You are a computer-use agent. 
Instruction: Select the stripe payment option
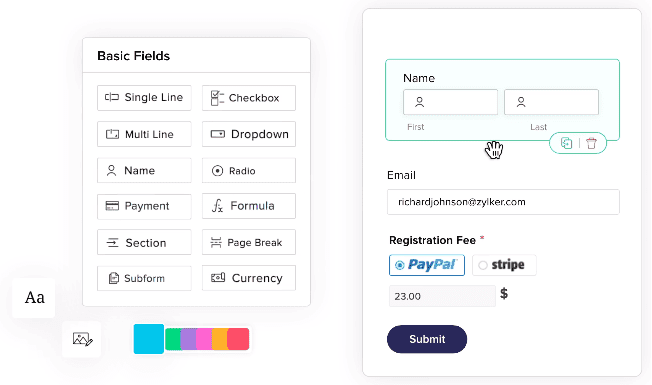(x=504, y=265)
